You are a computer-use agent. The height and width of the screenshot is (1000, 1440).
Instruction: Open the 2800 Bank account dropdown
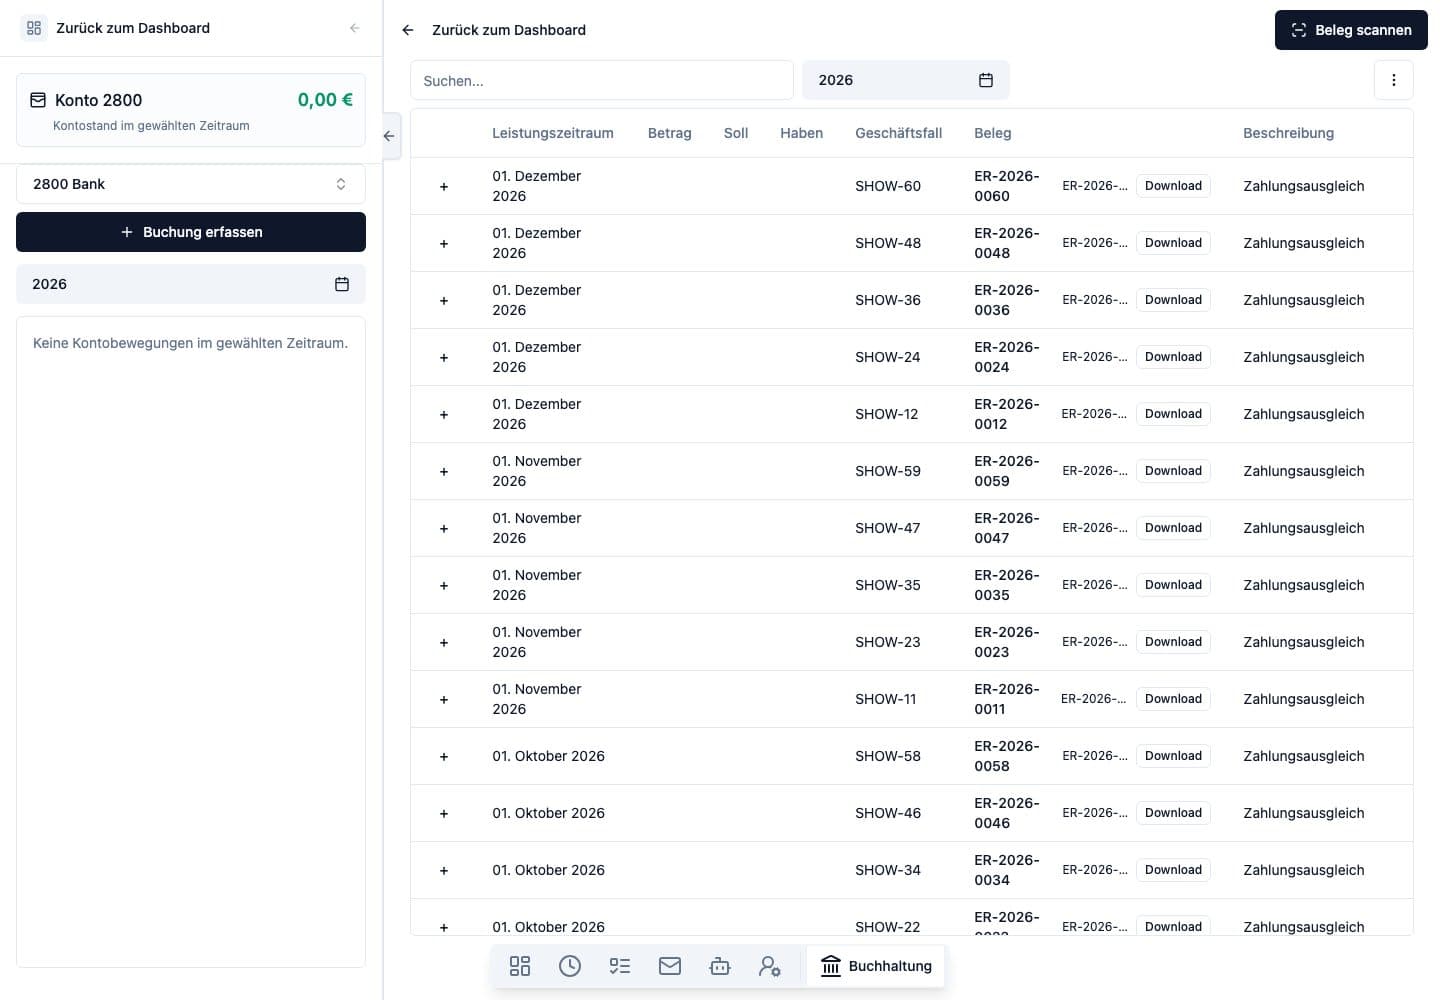pyautogui.click(x=191, y=184)
